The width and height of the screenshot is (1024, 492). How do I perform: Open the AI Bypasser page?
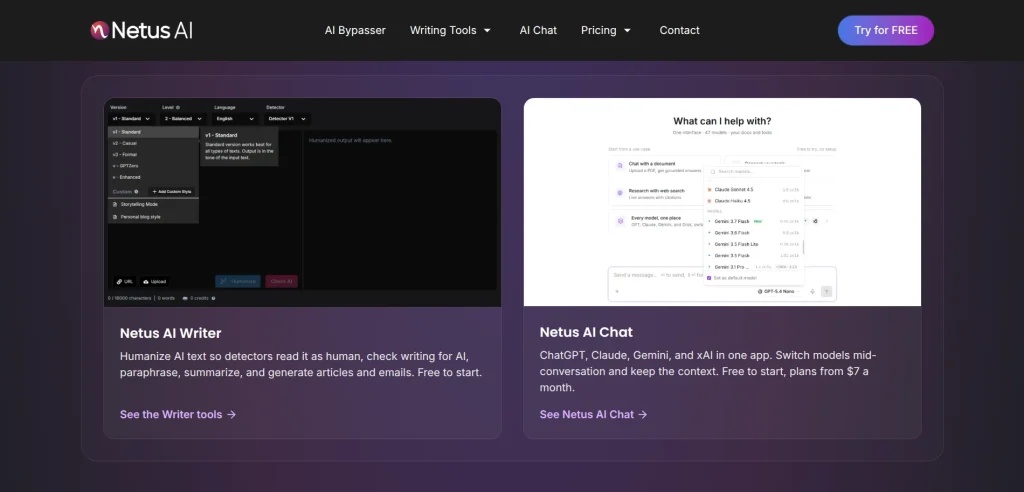click(355, 30)
